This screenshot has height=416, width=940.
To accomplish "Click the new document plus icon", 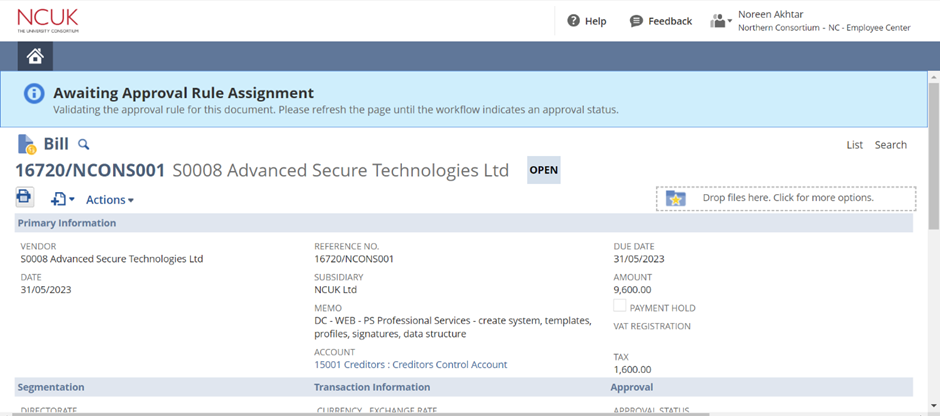I will point(58,200).
